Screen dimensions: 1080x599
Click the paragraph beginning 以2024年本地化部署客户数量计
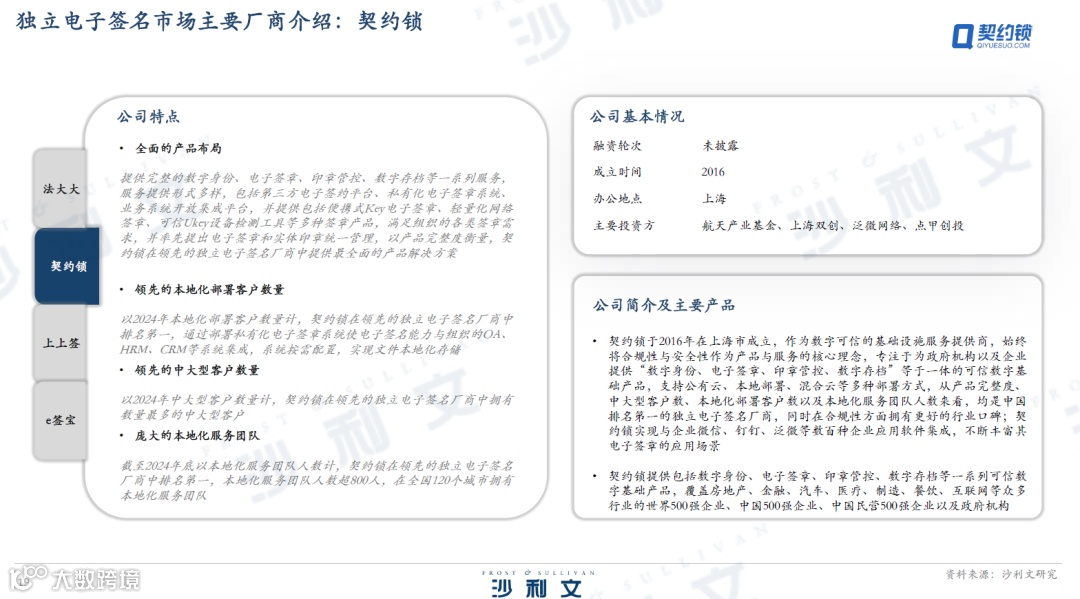317,334
